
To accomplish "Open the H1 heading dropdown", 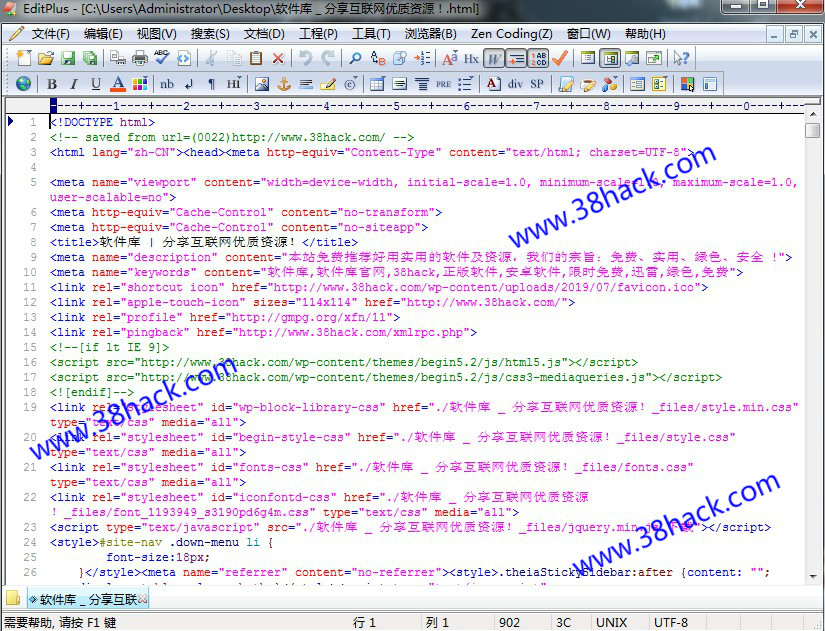I will [234, 84].
